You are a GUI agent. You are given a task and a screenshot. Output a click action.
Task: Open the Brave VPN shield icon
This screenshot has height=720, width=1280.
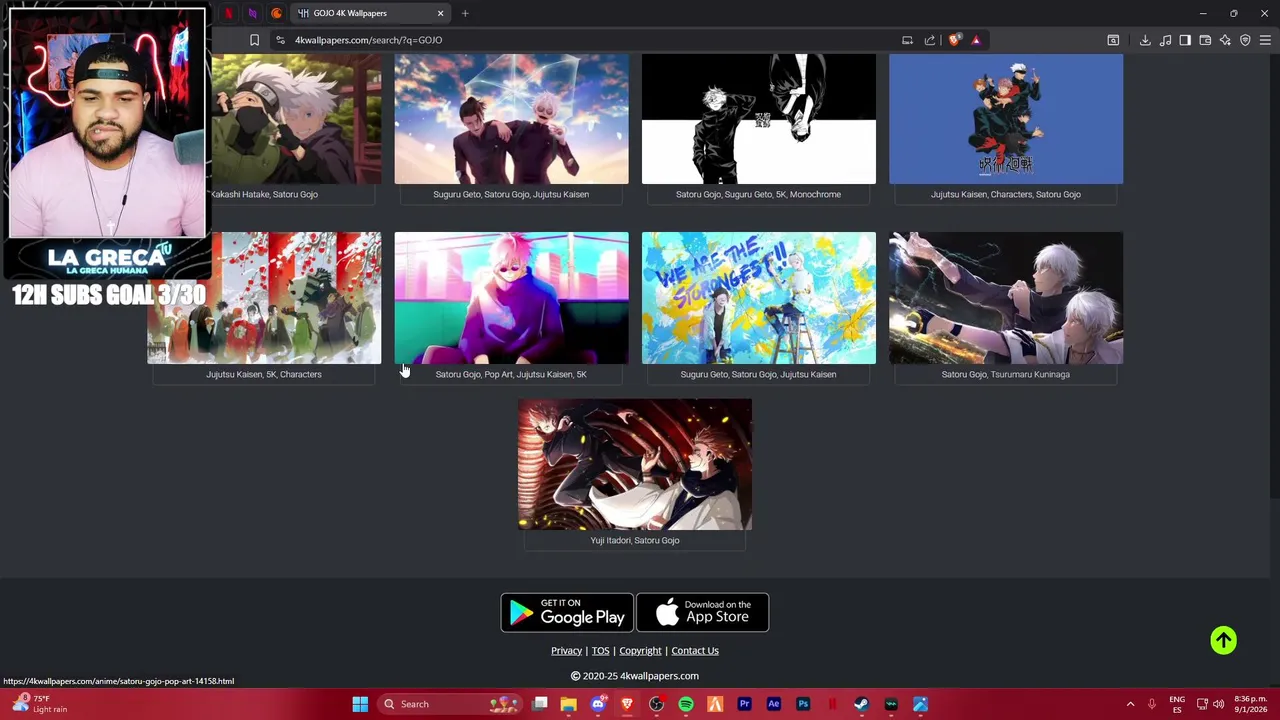pos(1245,40)
